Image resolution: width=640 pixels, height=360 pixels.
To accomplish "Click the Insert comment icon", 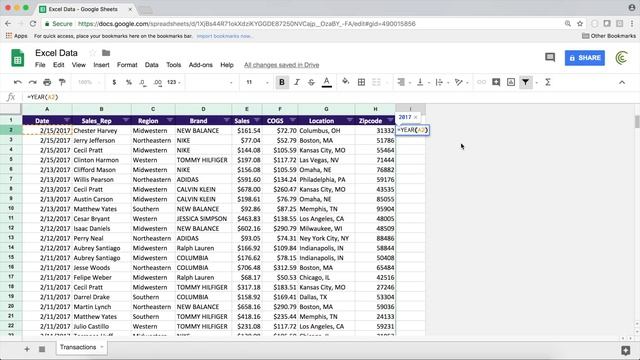I will pyautogui.click(x=496, y=82).
